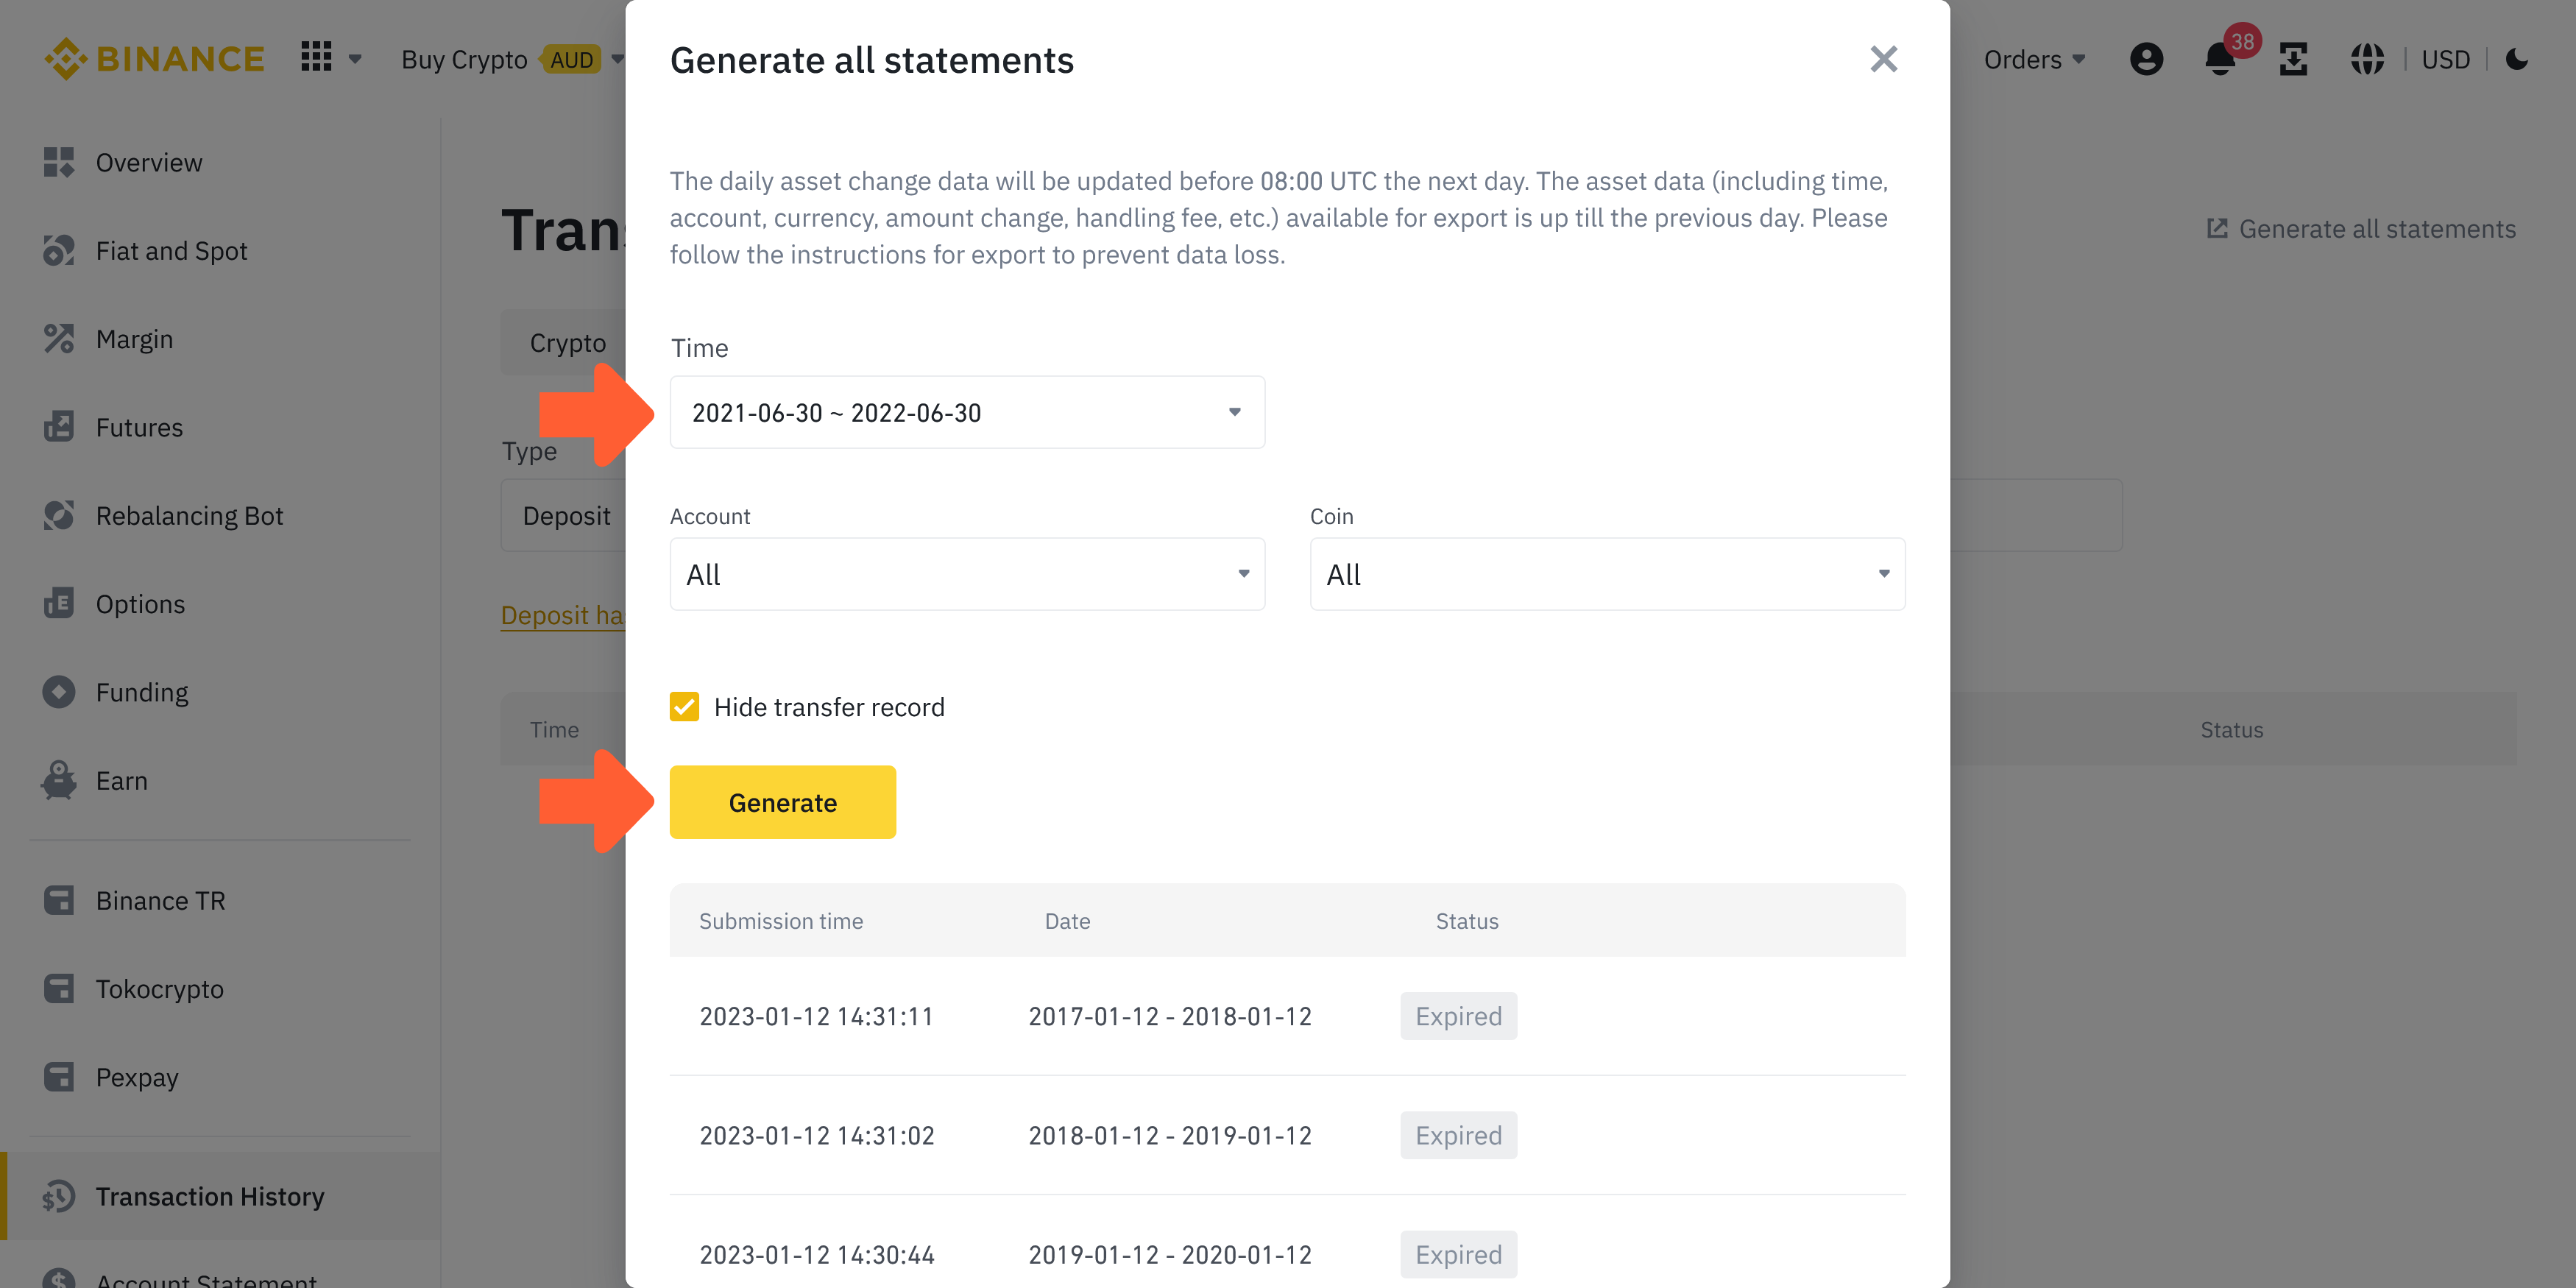Toggle the Hide transfer record option off

pyautogui.click(x=684, y=706)
